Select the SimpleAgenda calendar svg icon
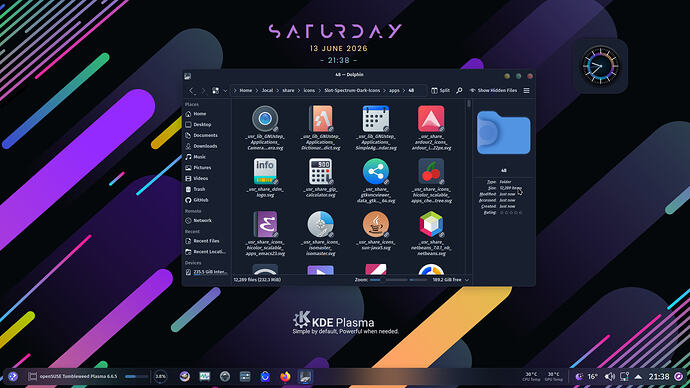 click(x=376, y=119)
